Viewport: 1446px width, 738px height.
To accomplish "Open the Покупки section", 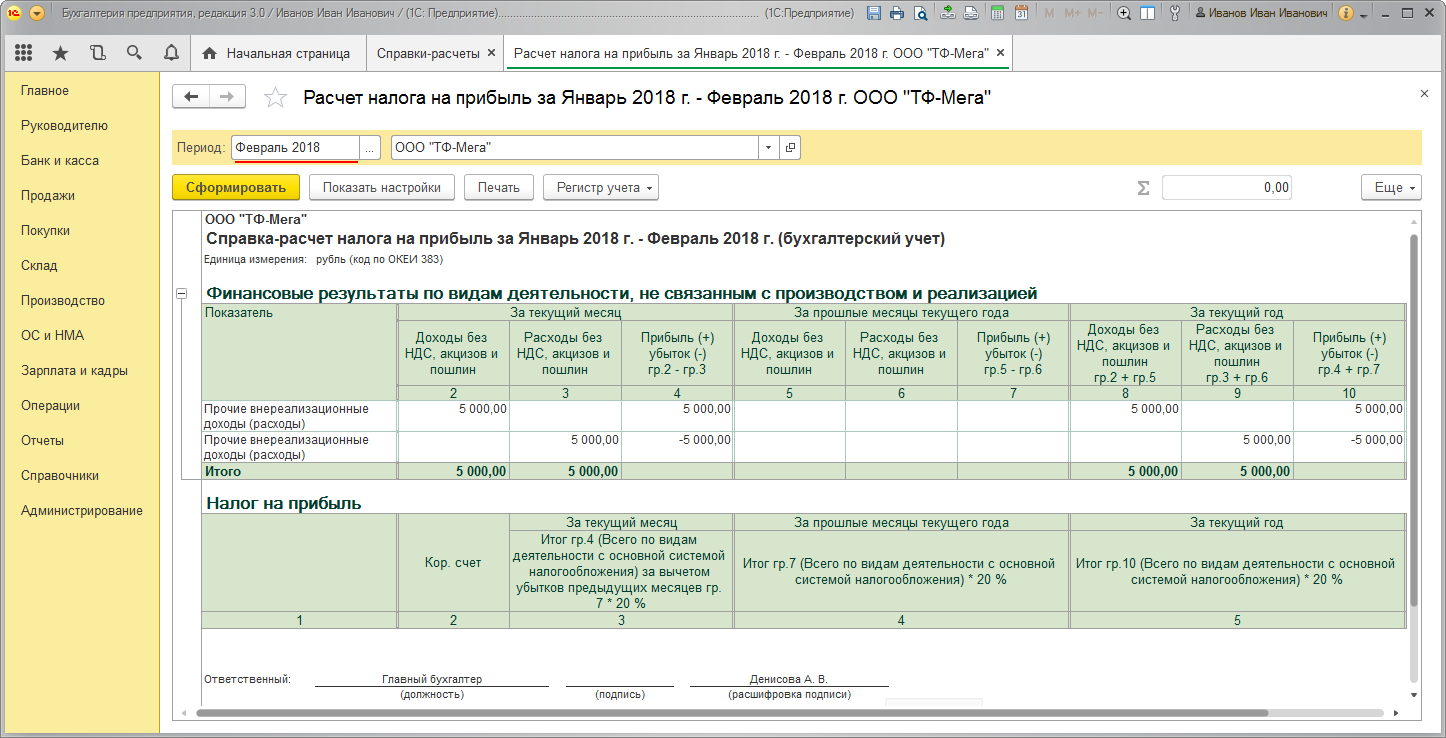I will coord(45,231).
